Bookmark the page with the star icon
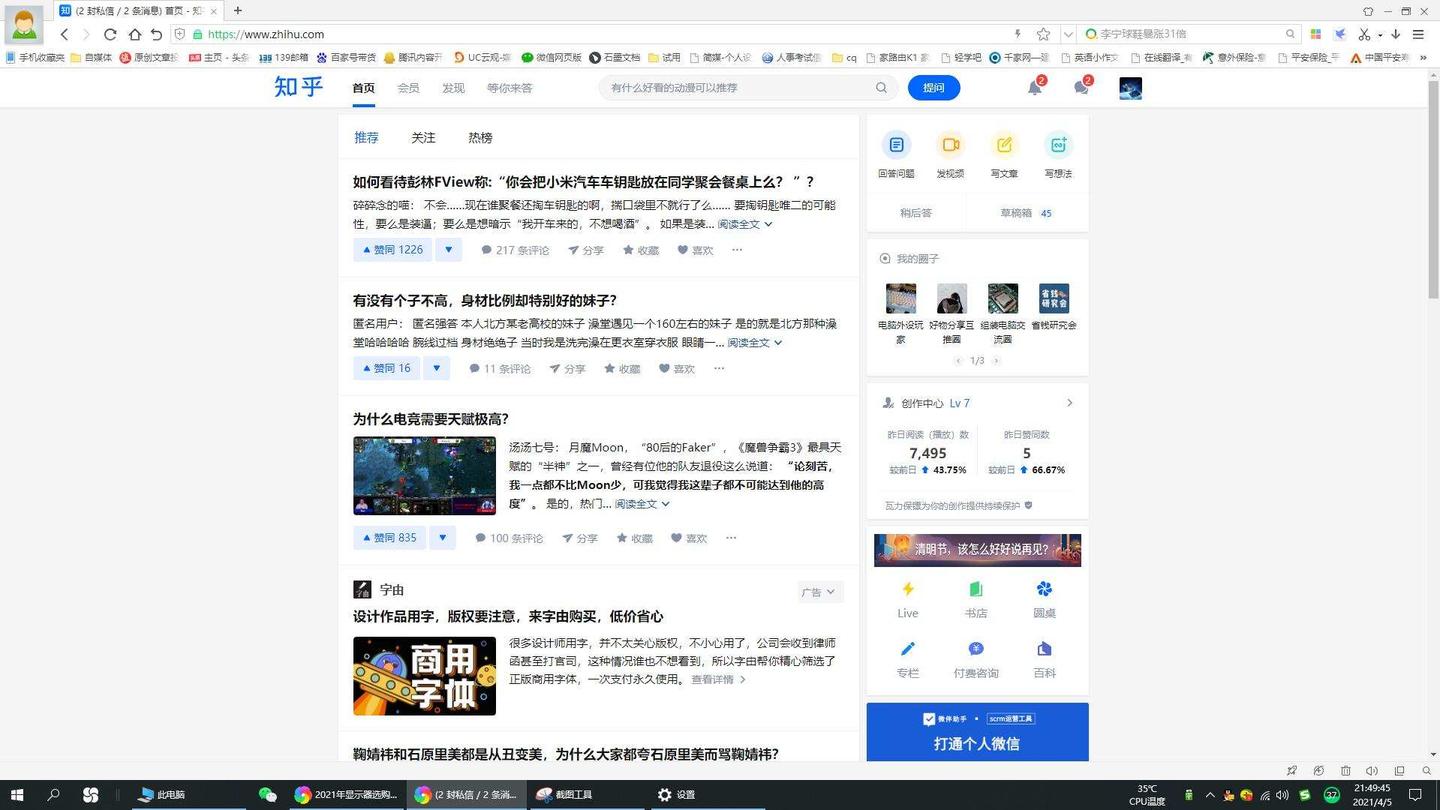Image resolution: width=1440 pixels, height=810 pixels. click(x=1043, y=34)
